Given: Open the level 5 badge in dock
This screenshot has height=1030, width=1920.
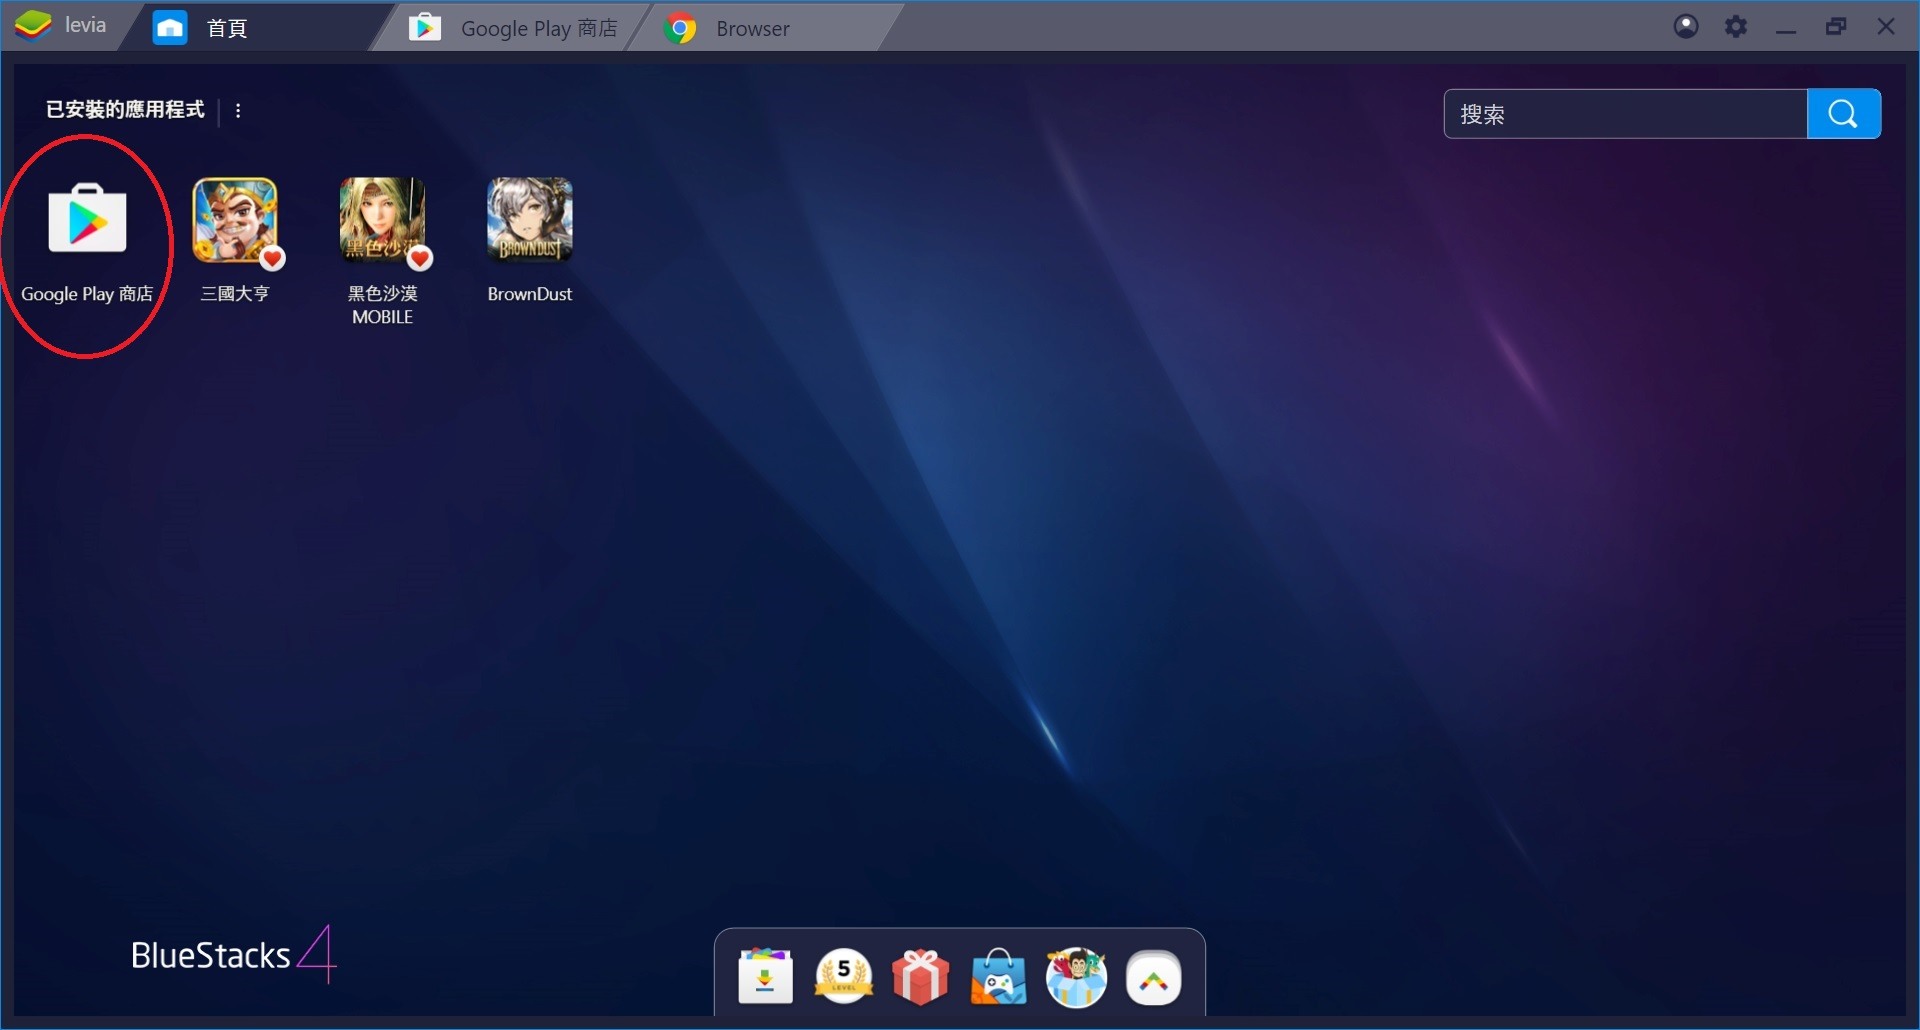Looking at the screenshot, I should [x=844, y=976].
